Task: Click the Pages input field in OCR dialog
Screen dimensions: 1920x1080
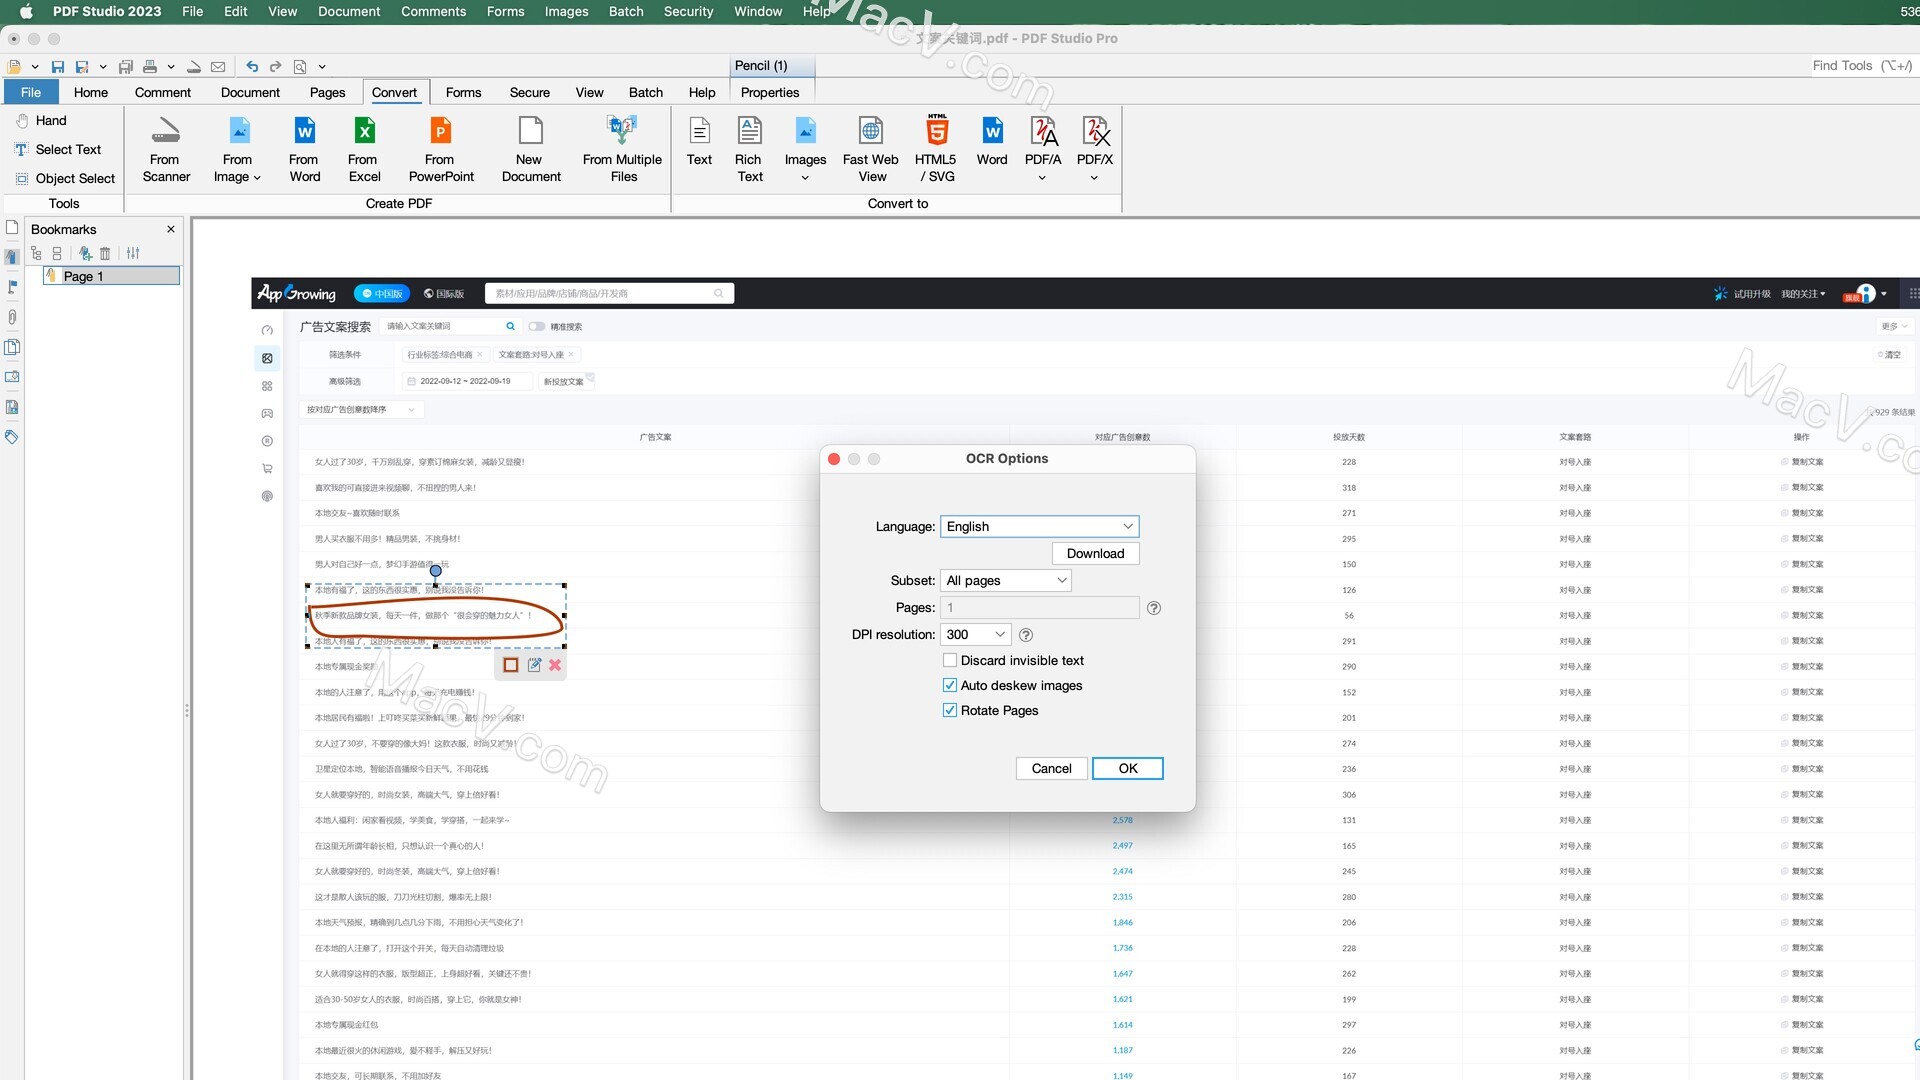Action: [x=1040, y=607]
